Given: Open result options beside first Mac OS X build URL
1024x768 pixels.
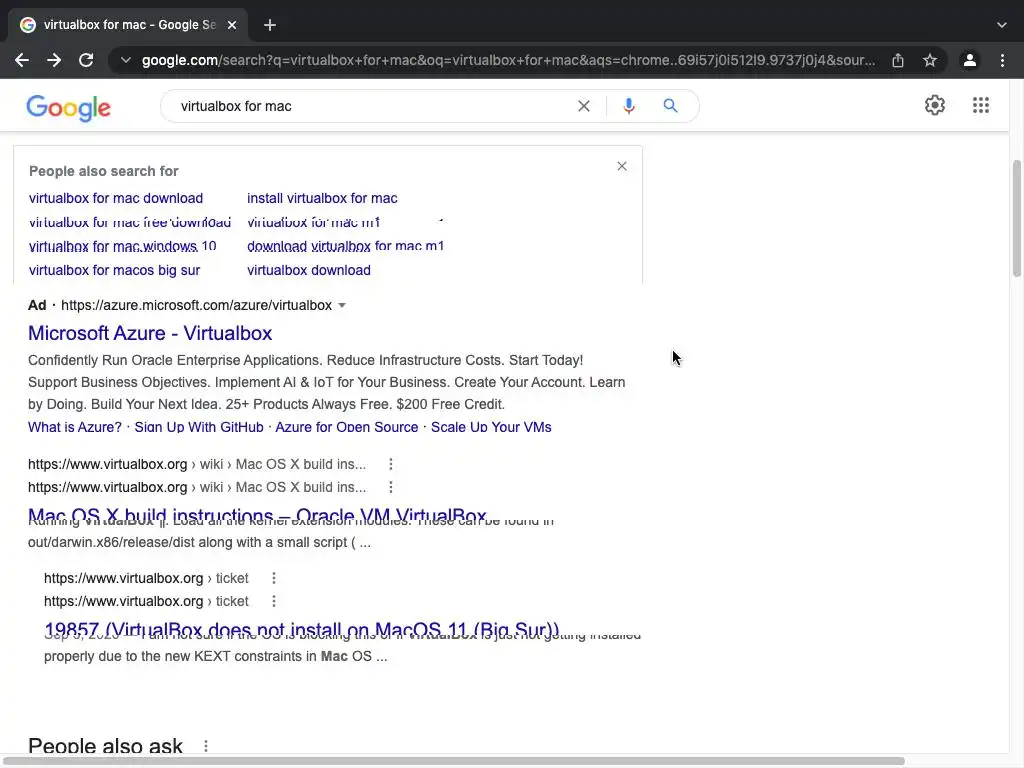Looking at the screenshot, I should (391, 464).
